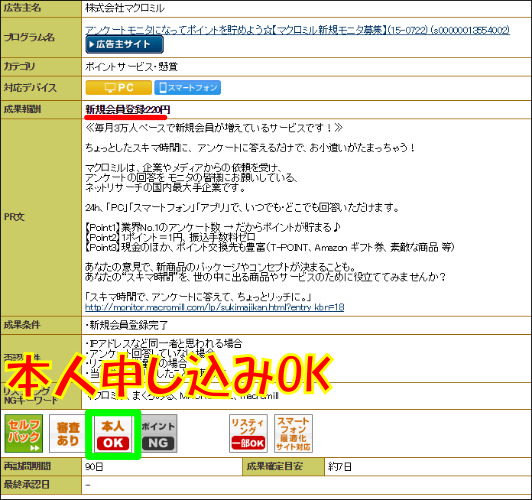Click the ポイントサービス・懸賞 category text

pos(131,66)
